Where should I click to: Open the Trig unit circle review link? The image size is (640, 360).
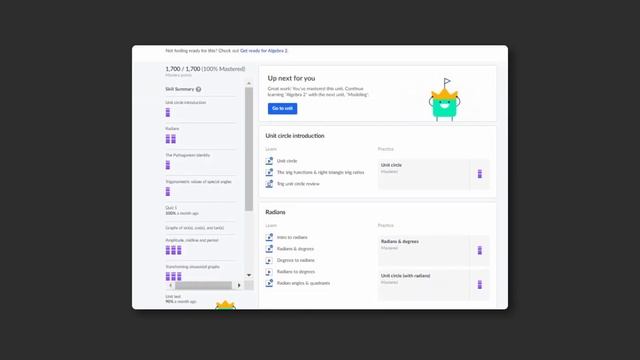pos(298,184)
